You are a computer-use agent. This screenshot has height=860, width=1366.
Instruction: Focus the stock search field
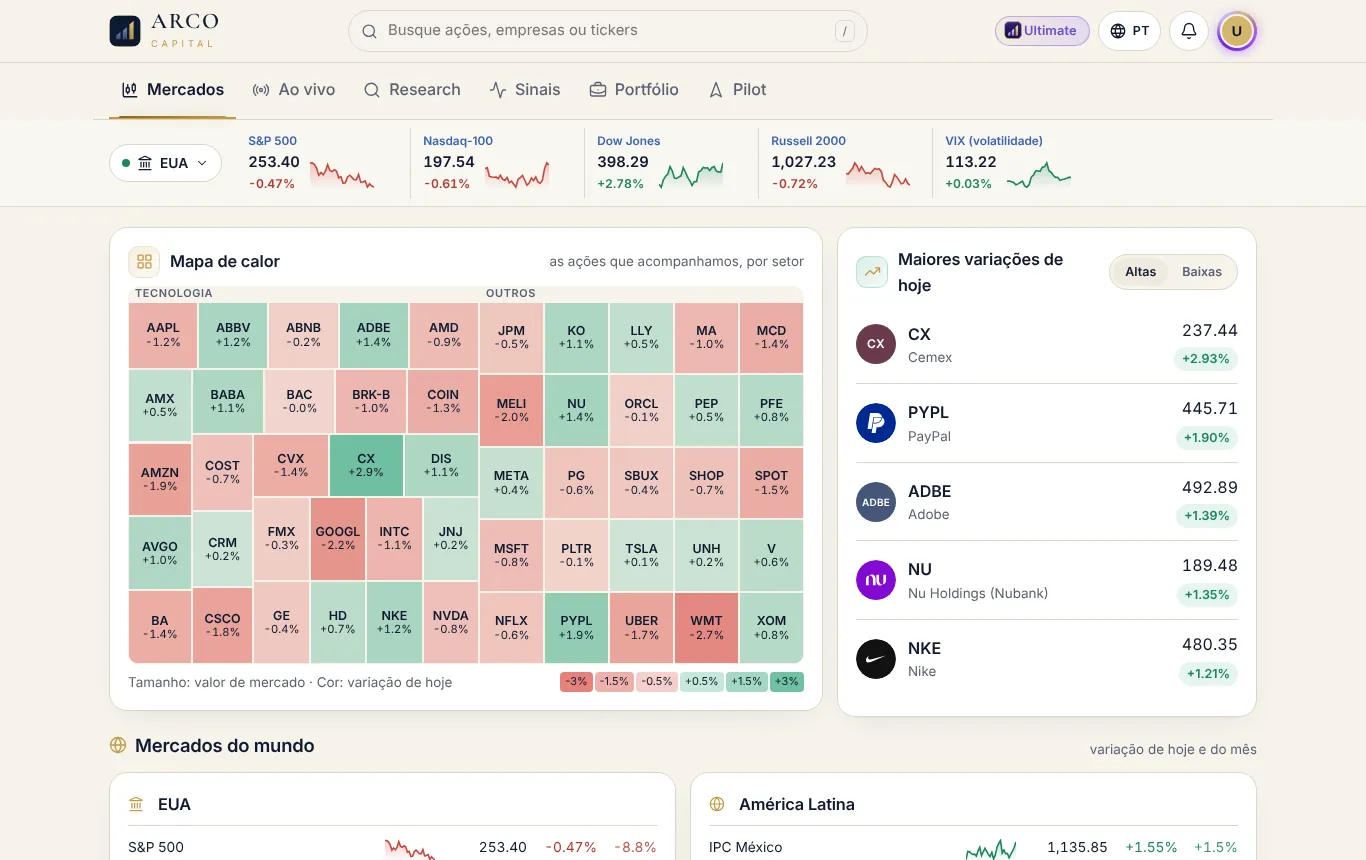[x=608, y=31]
